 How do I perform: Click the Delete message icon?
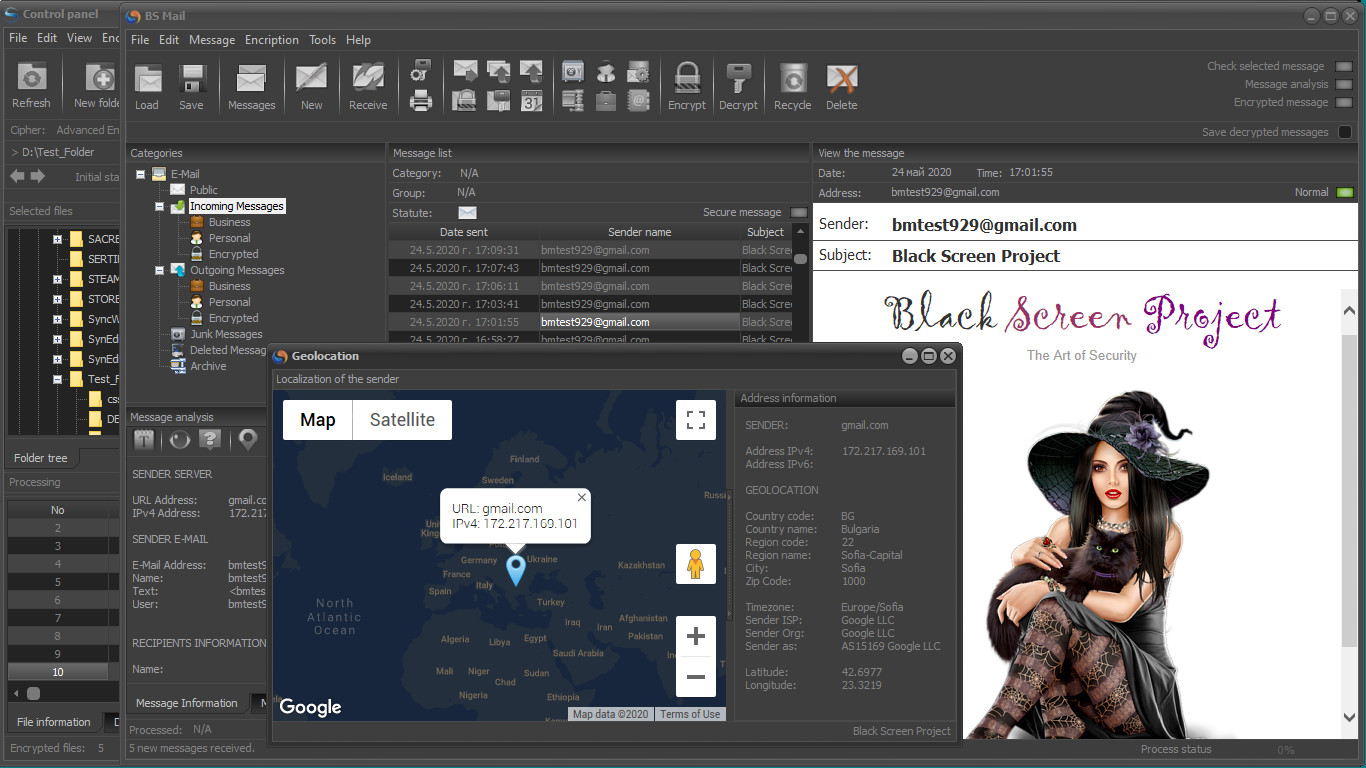[x=841, y=79]
